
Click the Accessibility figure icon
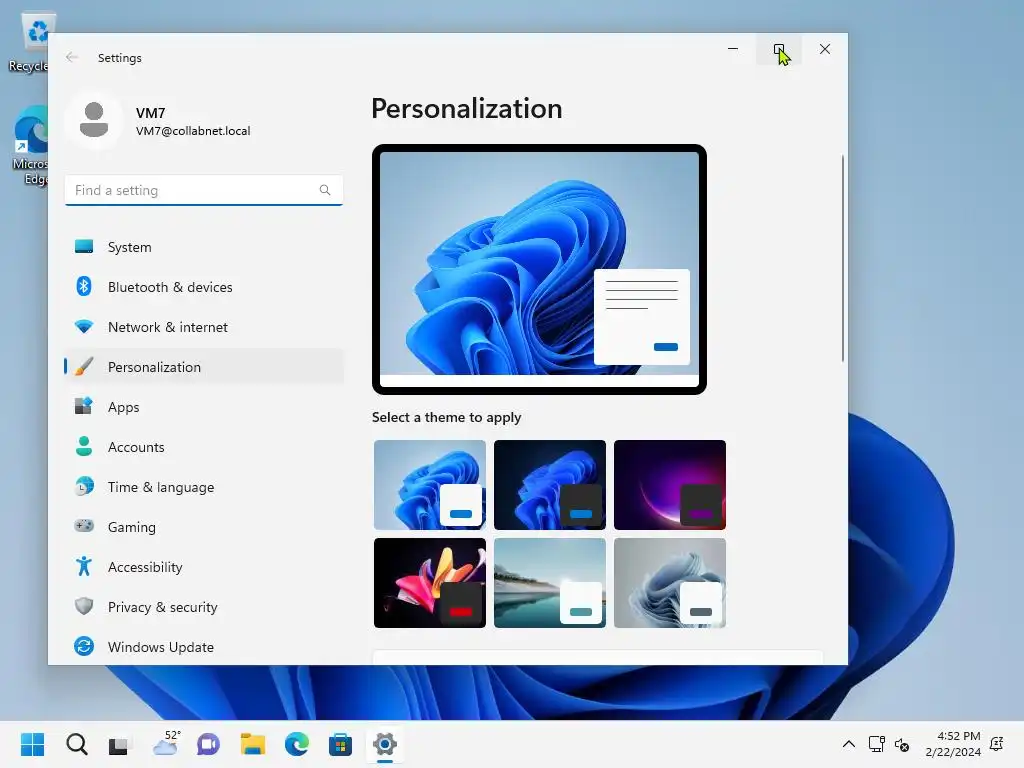pos(84,566)
